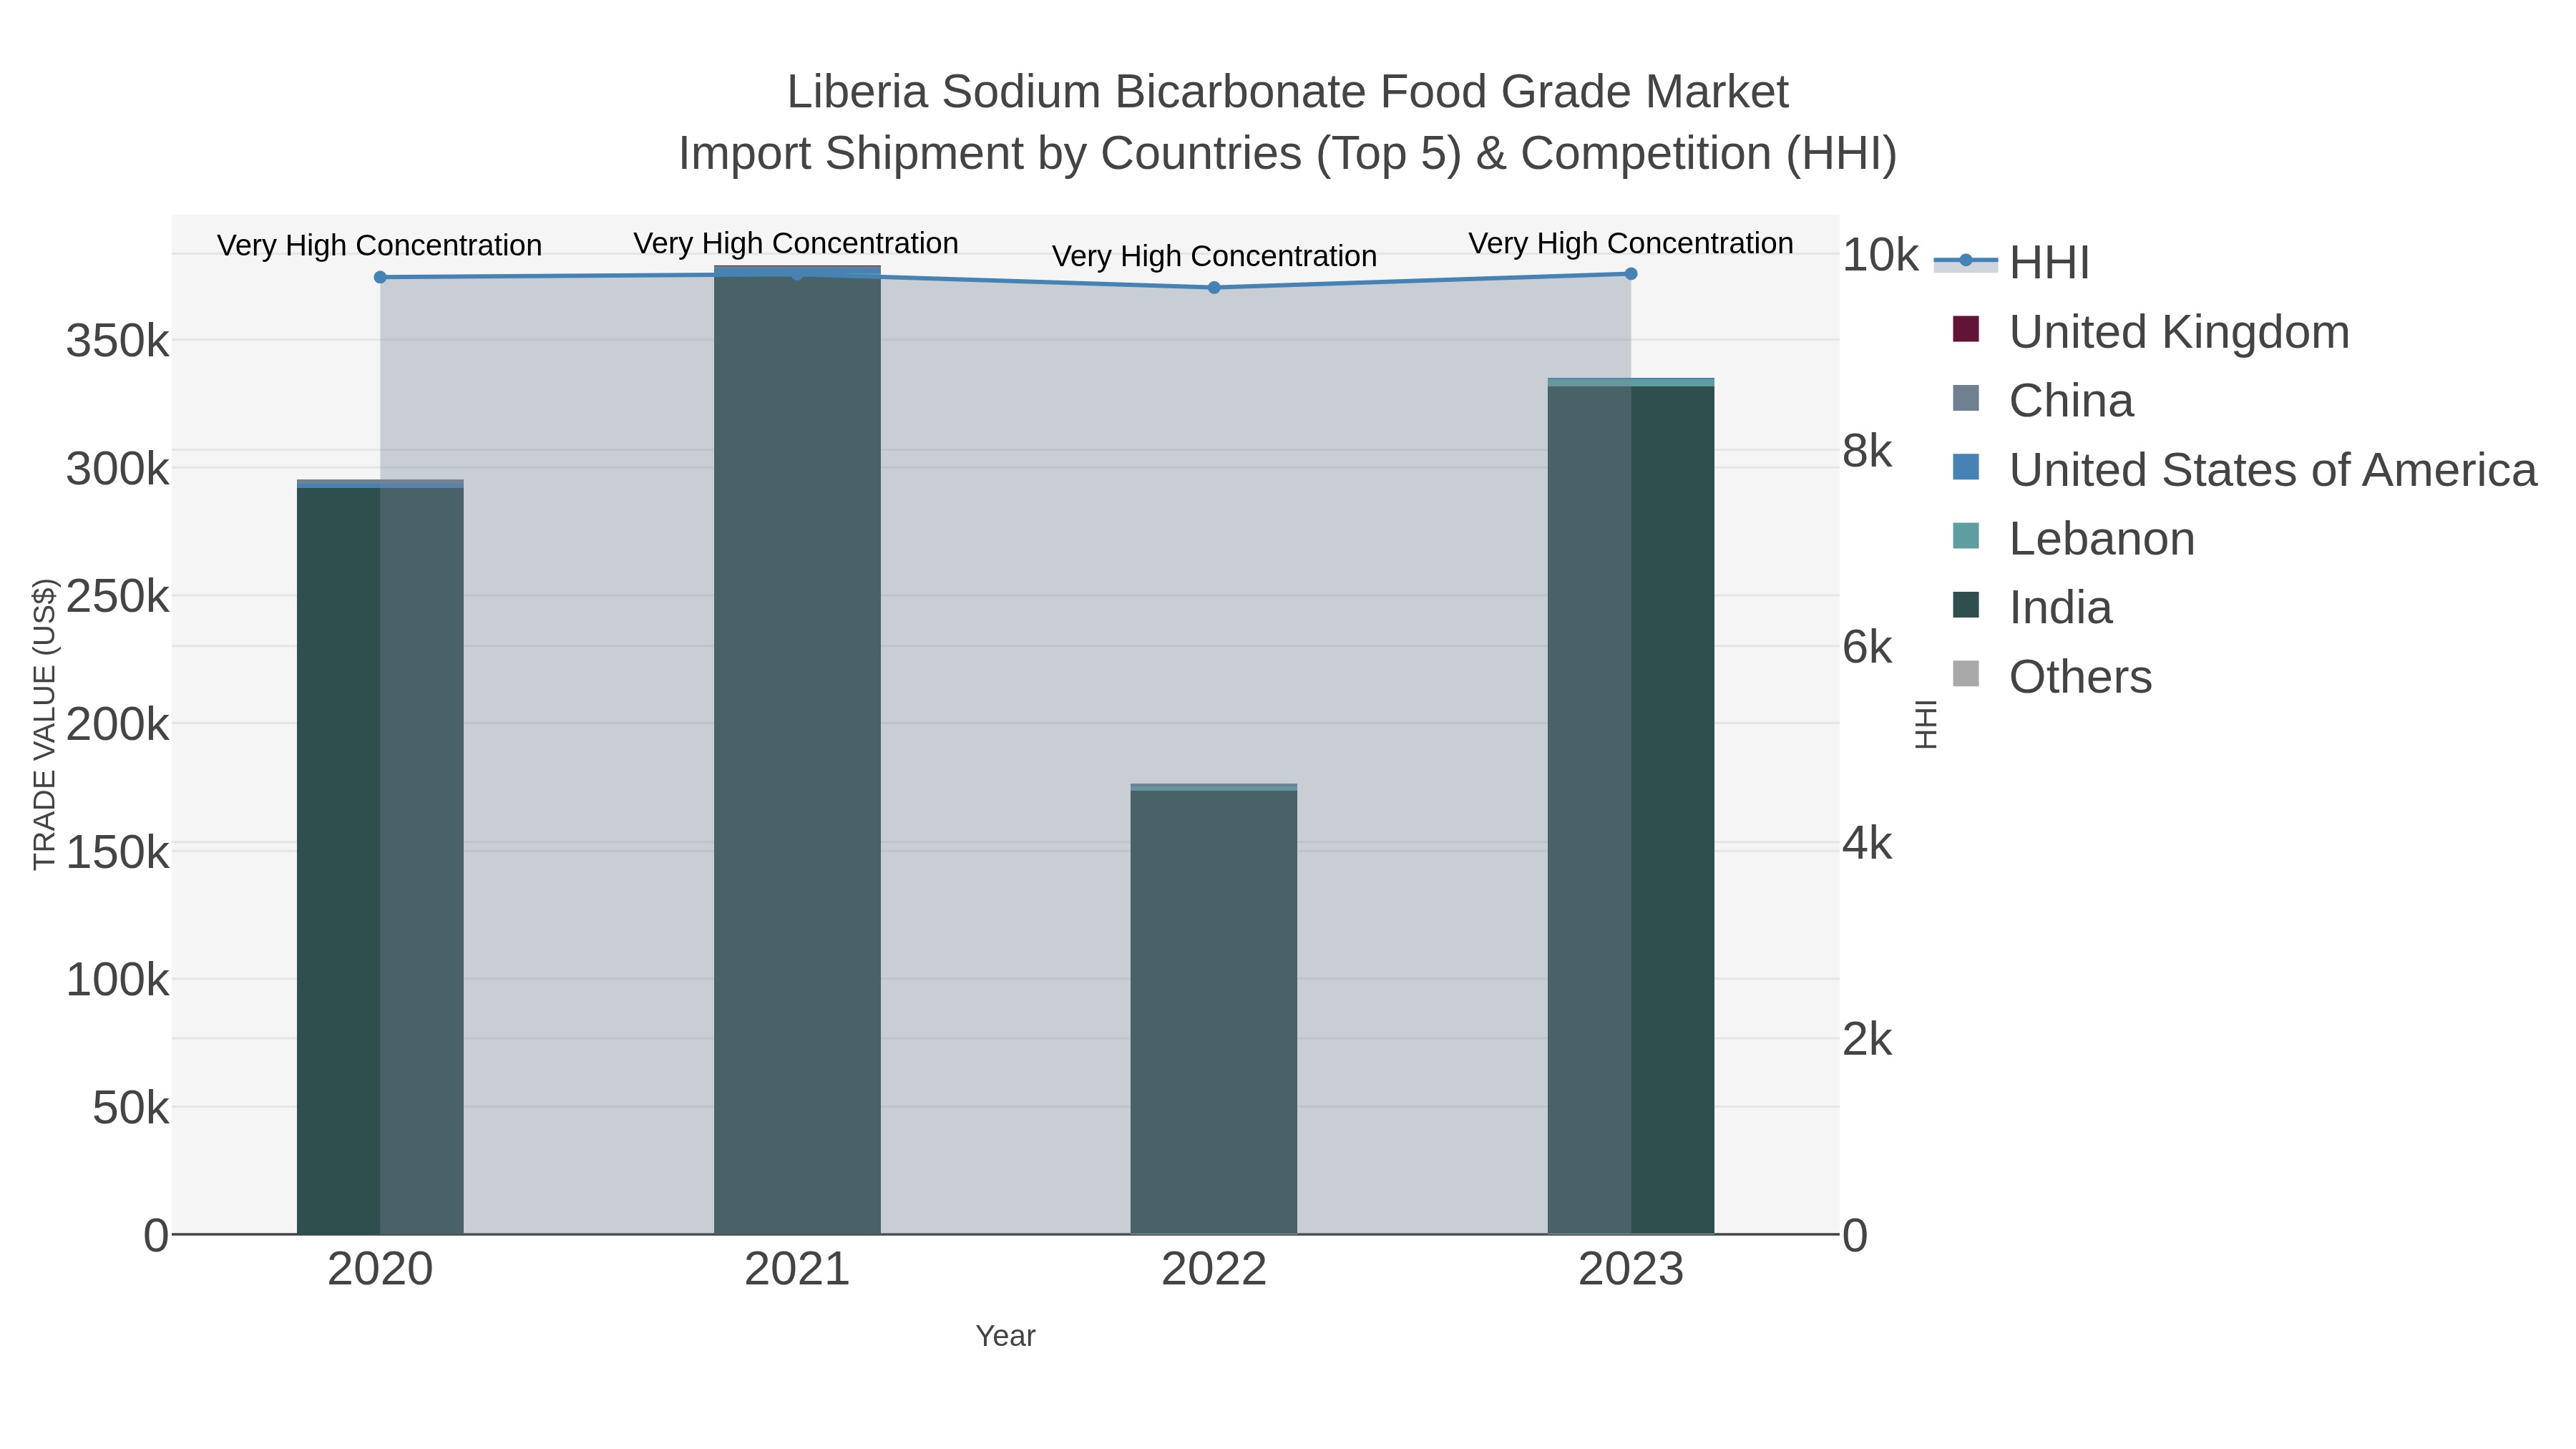The height and width of the screenshot is (1449, 2576).
Task: Click the 350k trade value tick label
Action: [x=117, y=341]
